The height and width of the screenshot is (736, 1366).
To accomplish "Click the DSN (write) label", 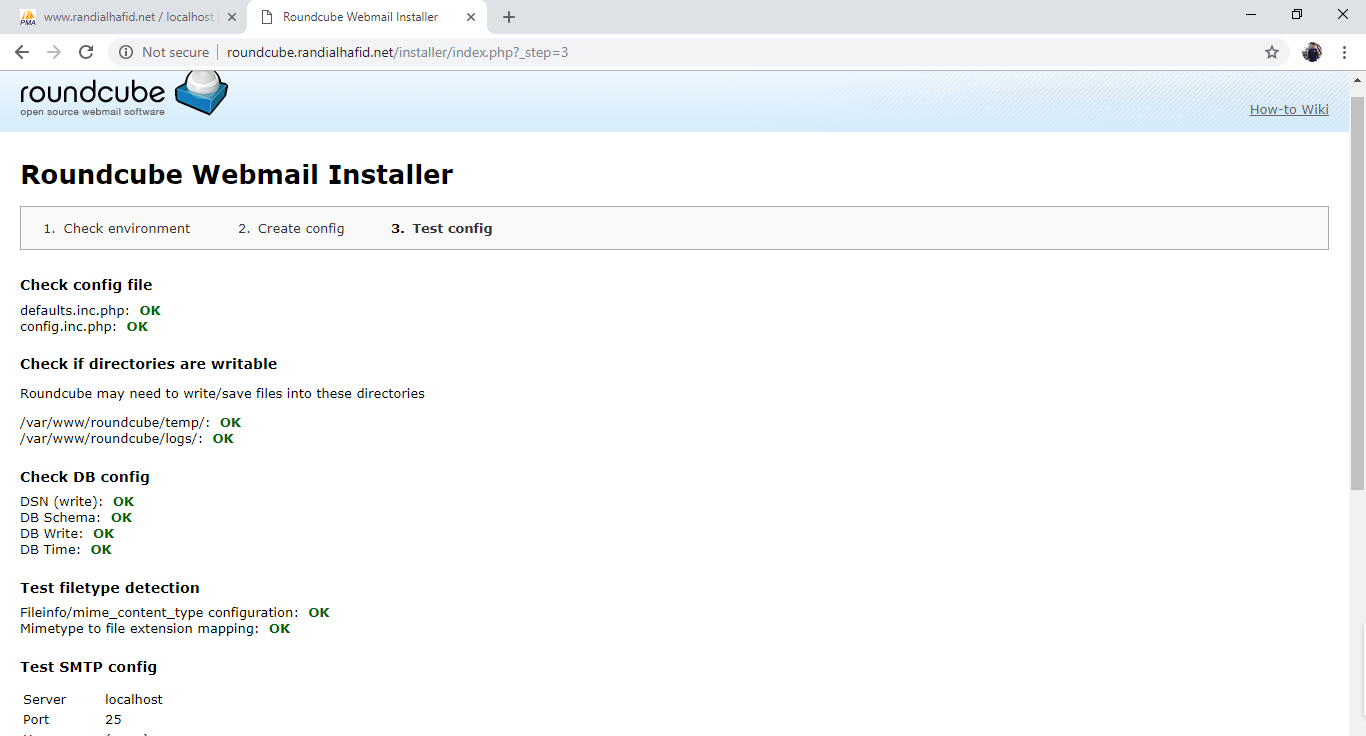I will click(x=62, y=502).
